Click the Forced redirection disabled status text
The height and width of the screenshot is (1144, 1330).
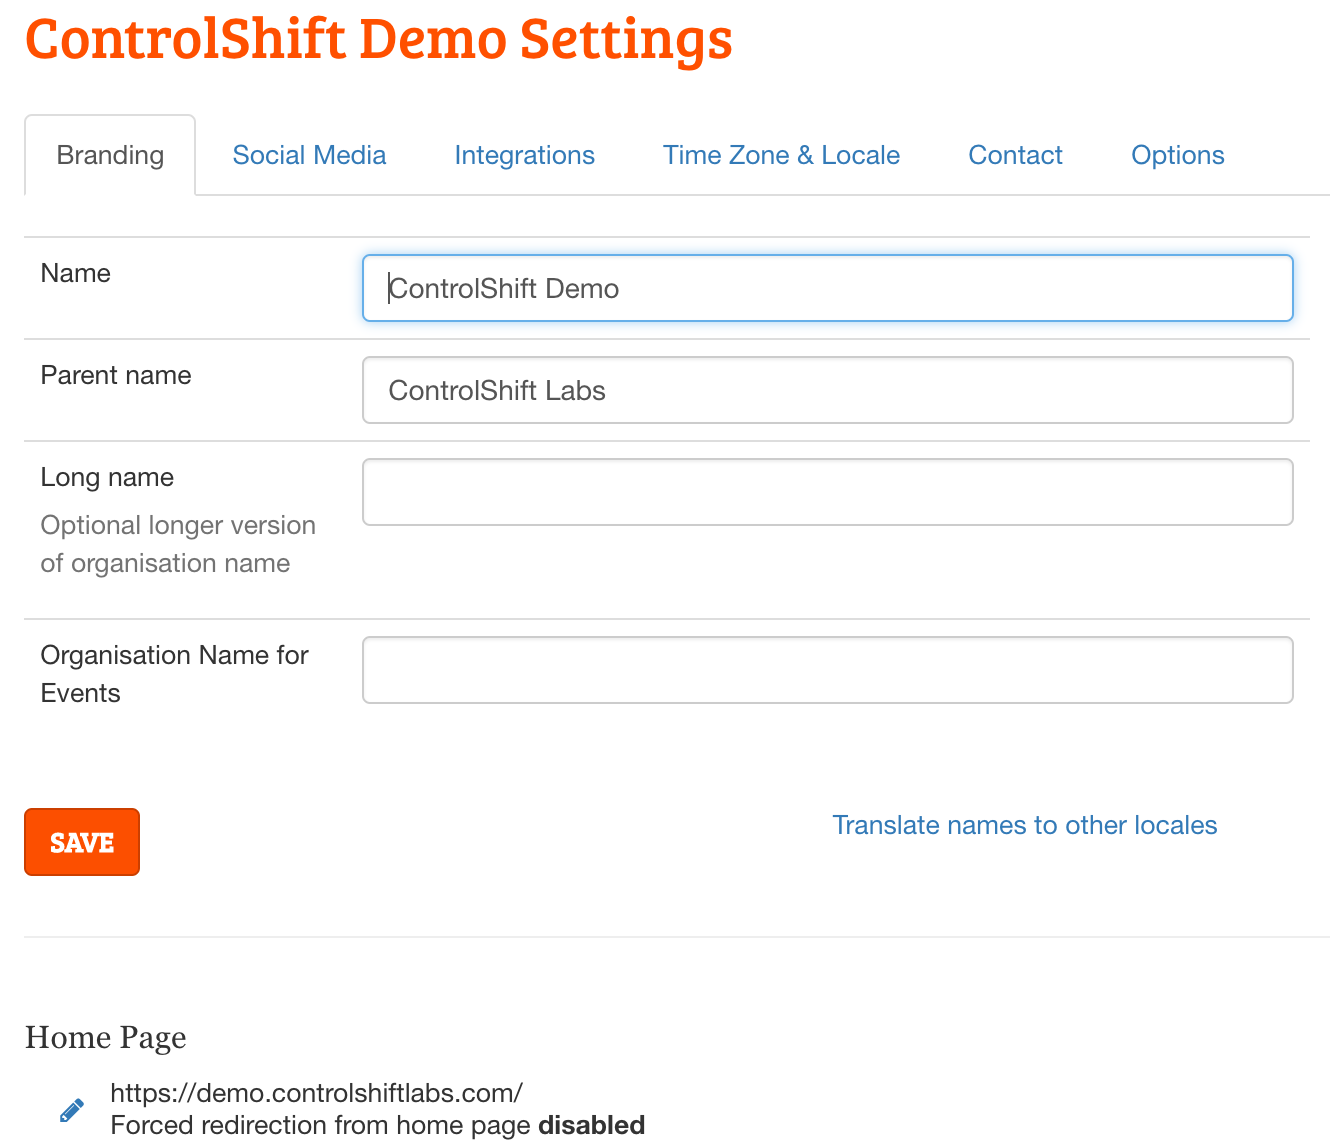[x=377, y=1125]
